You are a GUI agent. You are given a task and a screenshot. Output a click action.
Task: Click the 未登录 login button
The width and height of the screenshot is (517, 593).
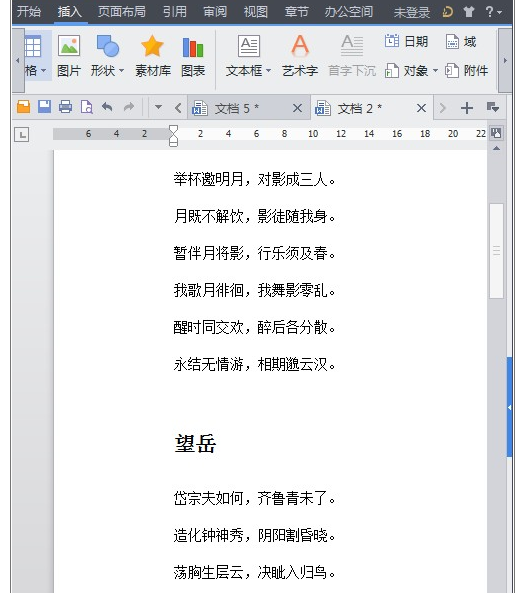click(411, 12)
